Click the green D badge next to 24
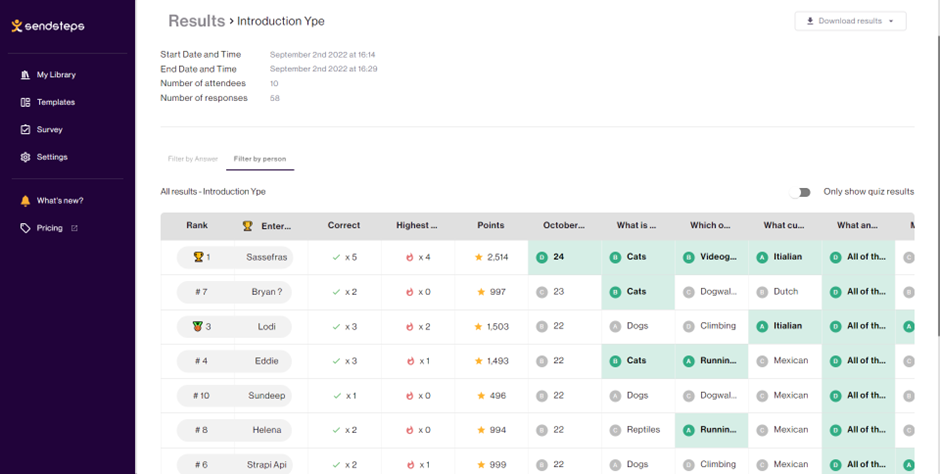Viewport: 940px width, 474px height. coord(542,257)
